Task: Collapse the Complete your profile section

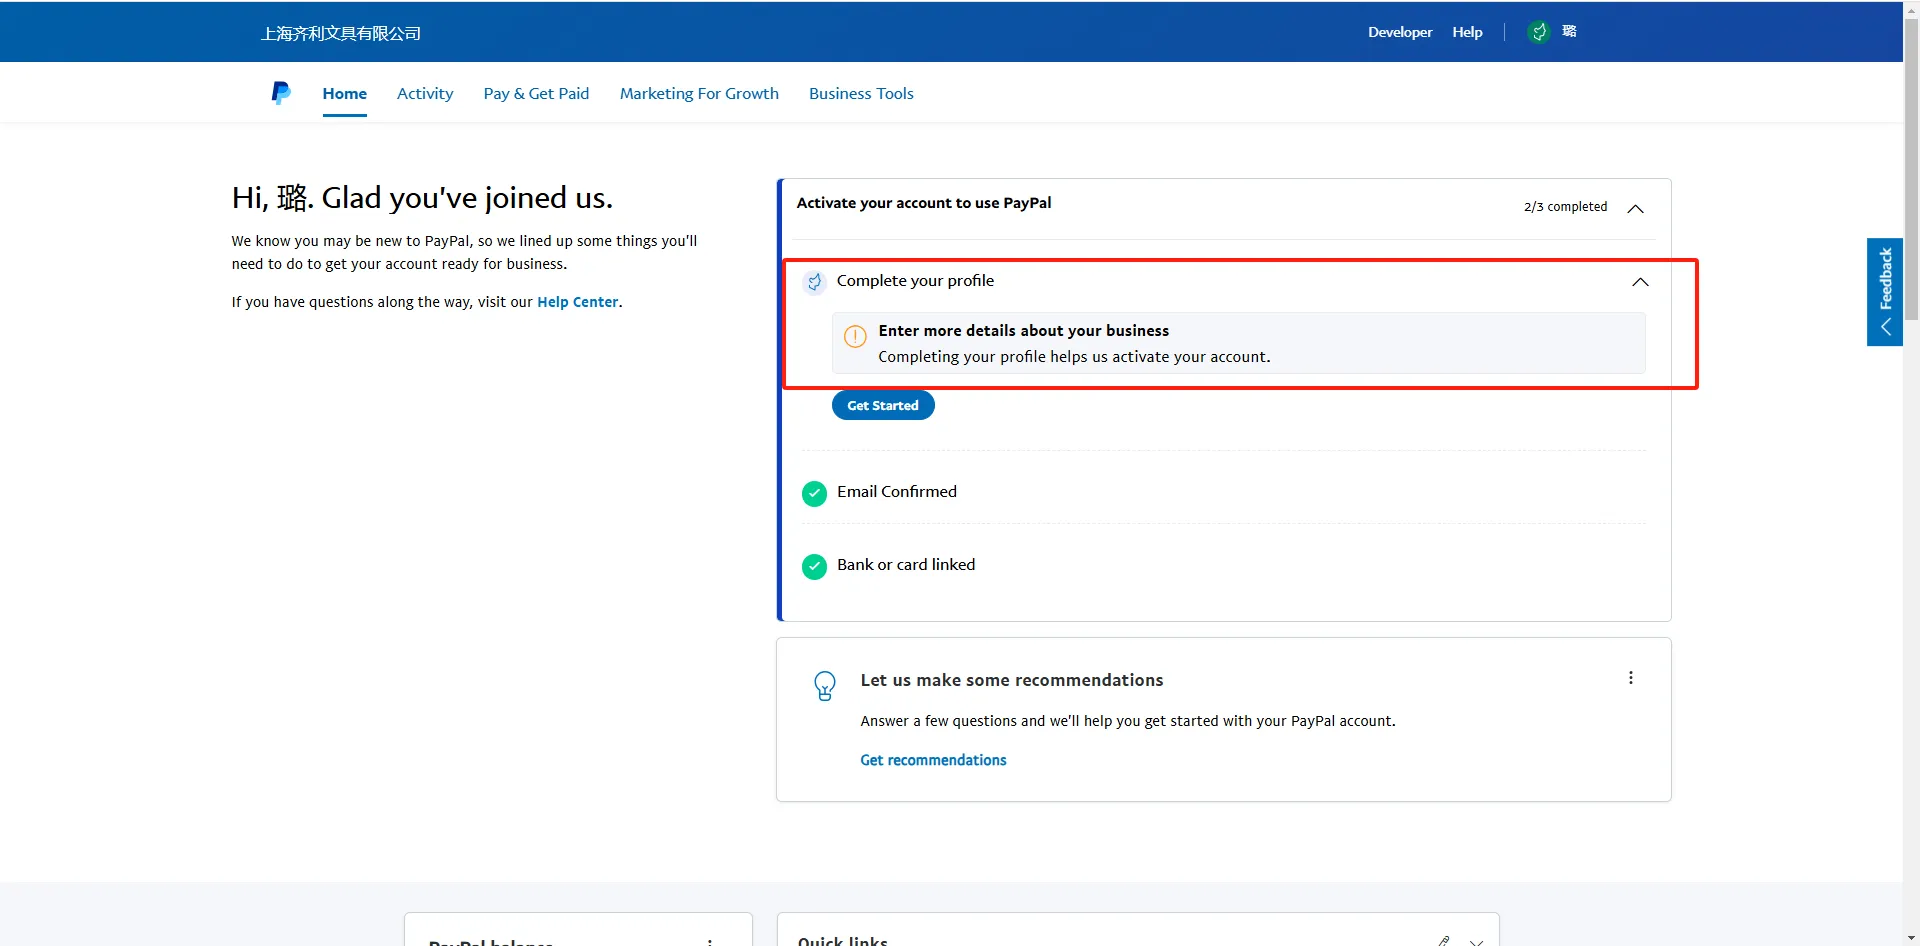Action: (x=1640, y=282)
